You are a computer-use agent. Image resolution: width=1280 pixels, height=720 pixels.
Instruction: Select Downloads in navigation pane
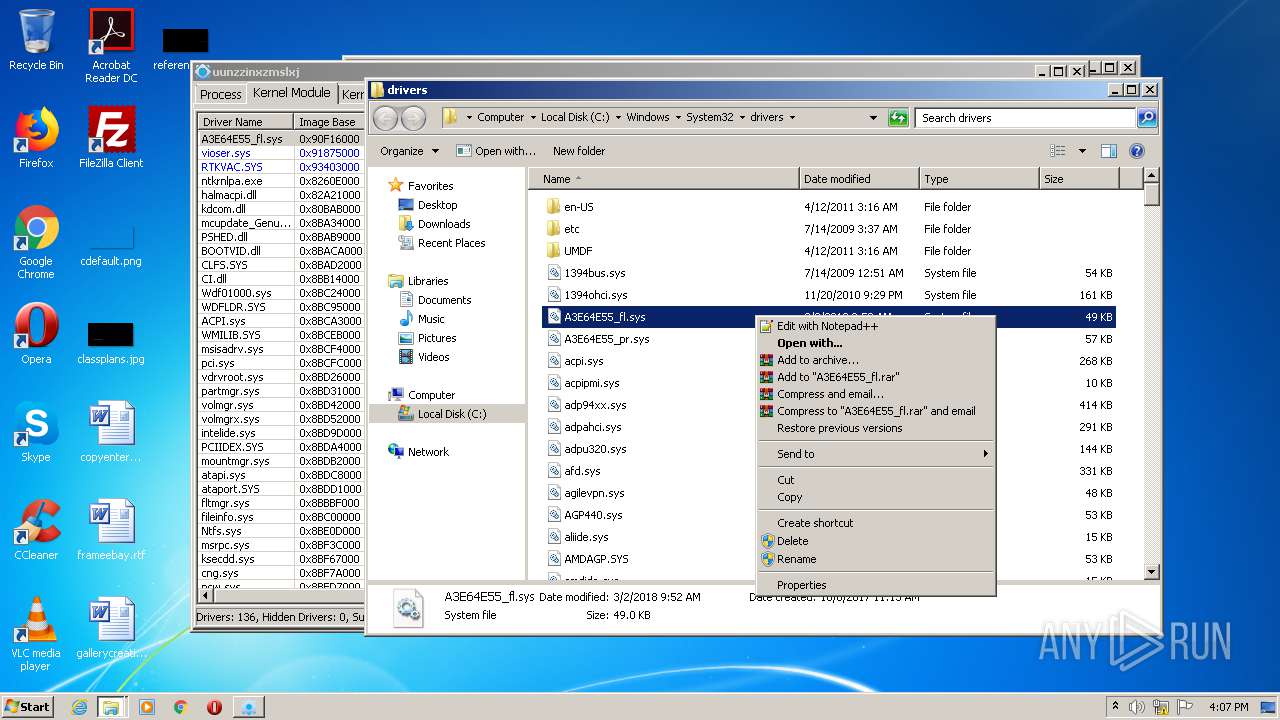point(444,224)
